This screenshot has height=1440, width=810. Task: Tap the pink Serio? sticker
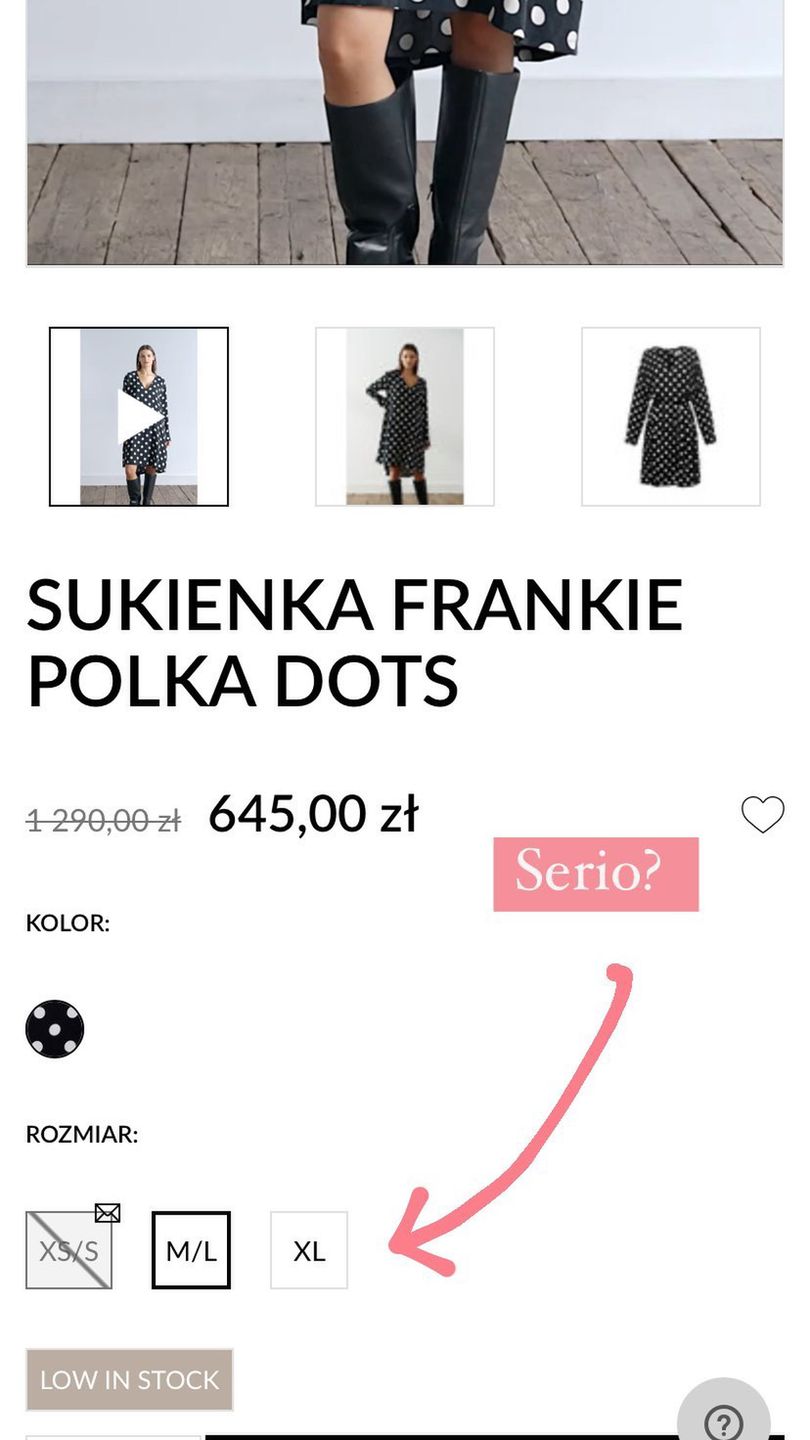595,874
